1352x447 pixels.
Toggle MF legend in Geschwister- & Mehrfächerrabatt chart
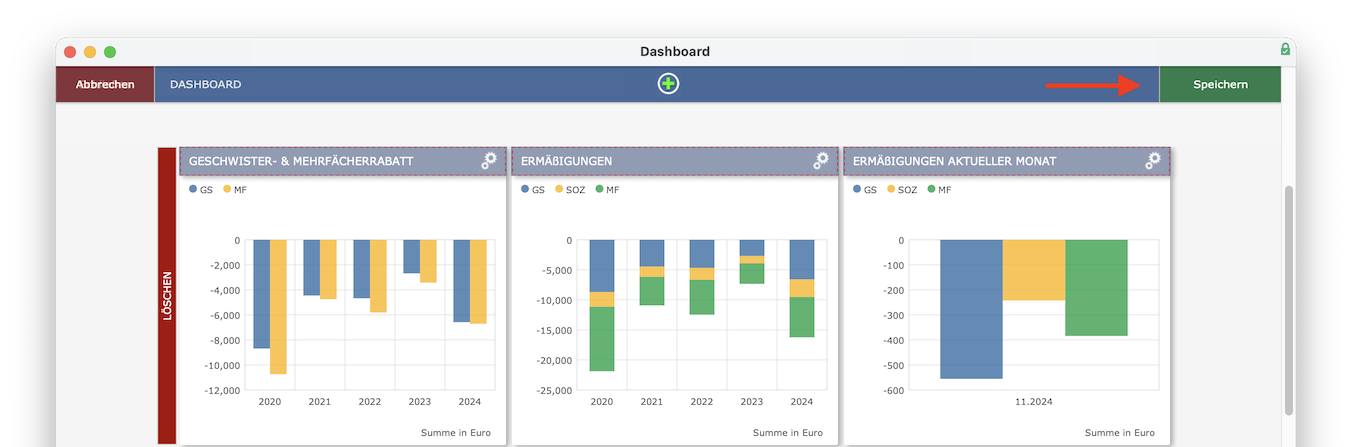click(235, 189)
